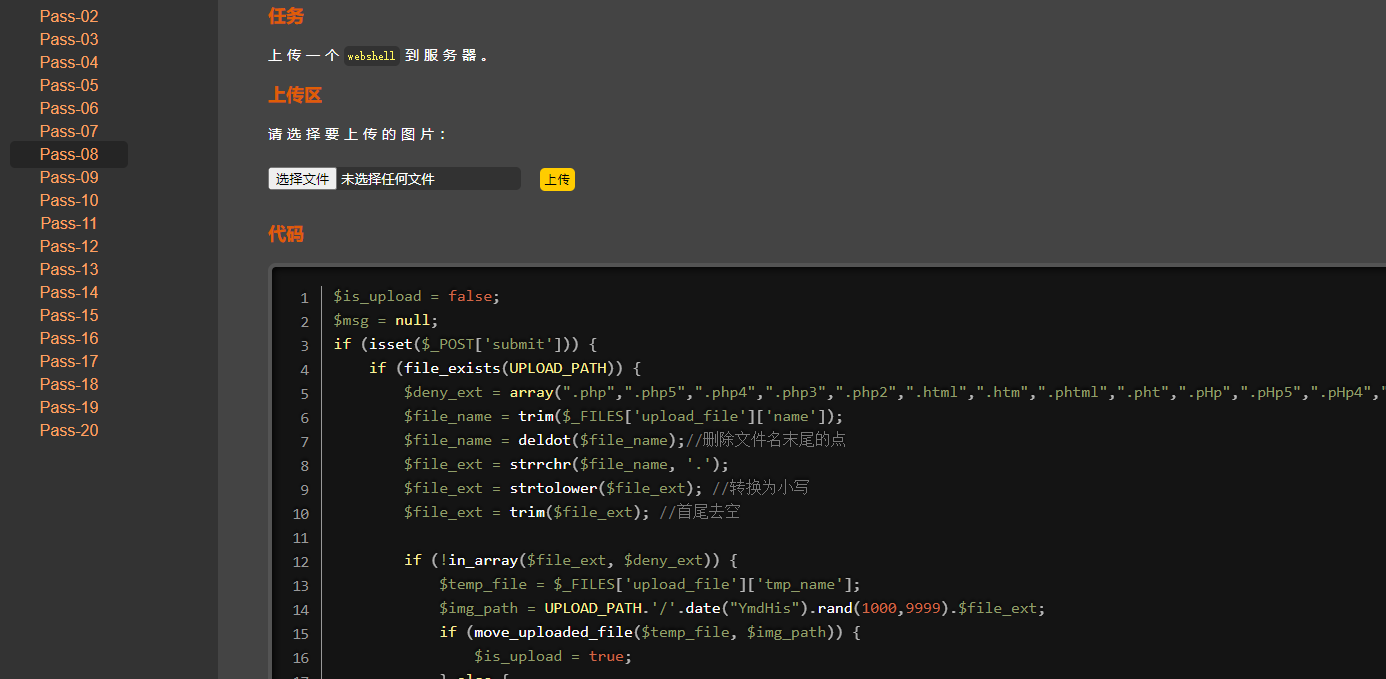Screen dimensions: 1386x679
Task: Go to Pass-12 level
Action: [69, 246]
